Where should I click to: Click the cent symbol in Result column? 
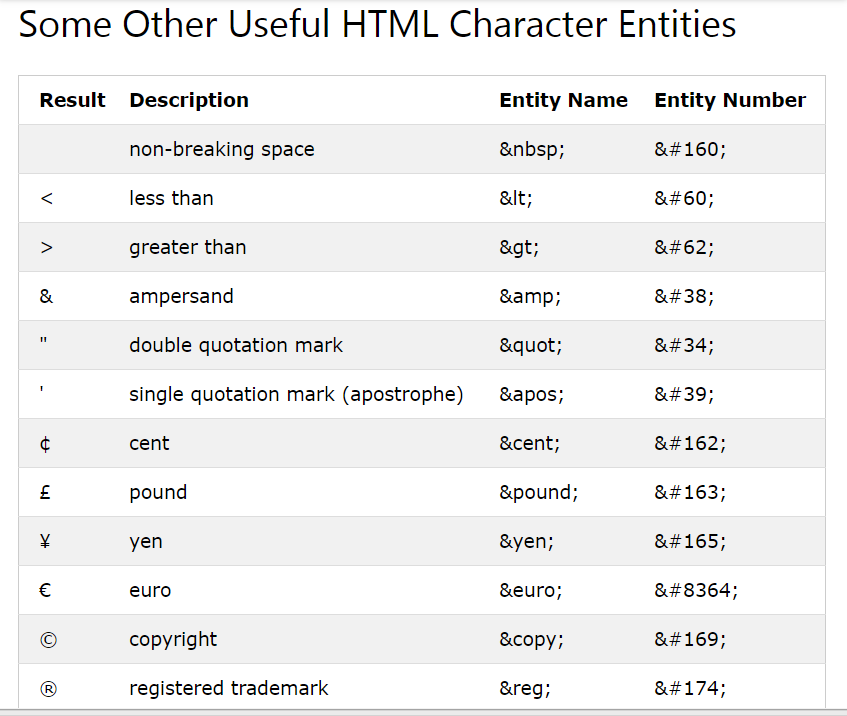pos(45,443)
